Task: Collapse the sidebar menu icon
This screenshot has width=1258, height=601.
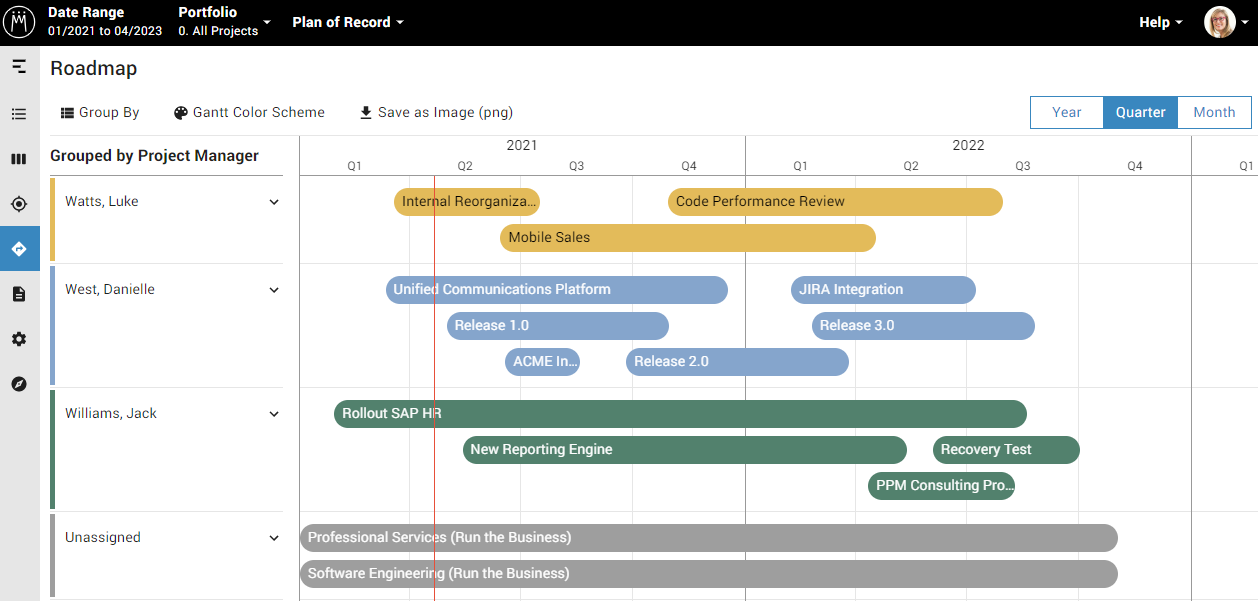Action: [19, 67]
